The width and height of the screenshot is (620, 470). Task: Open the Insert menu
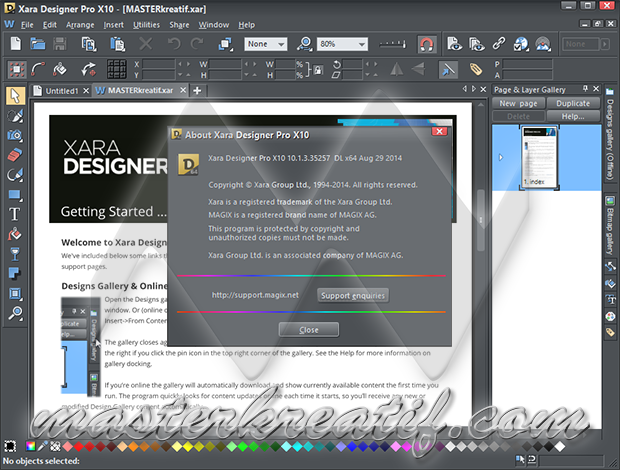(113, 25)
